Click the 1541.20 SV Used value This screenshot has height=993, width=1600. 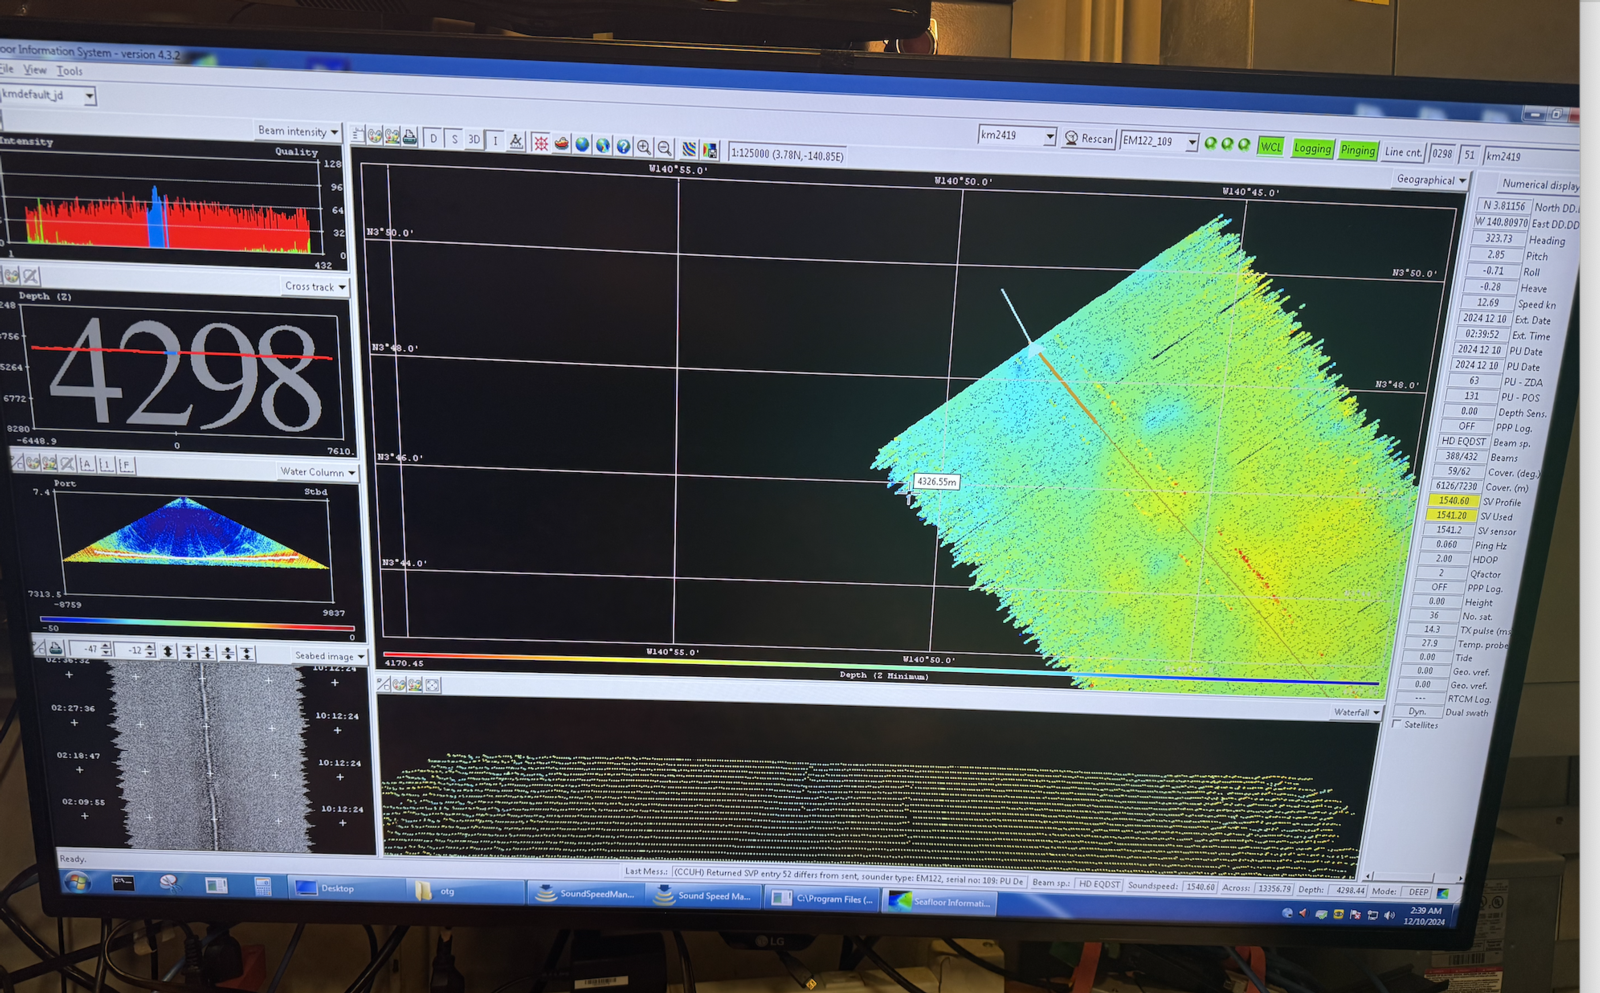(1451, 516)
